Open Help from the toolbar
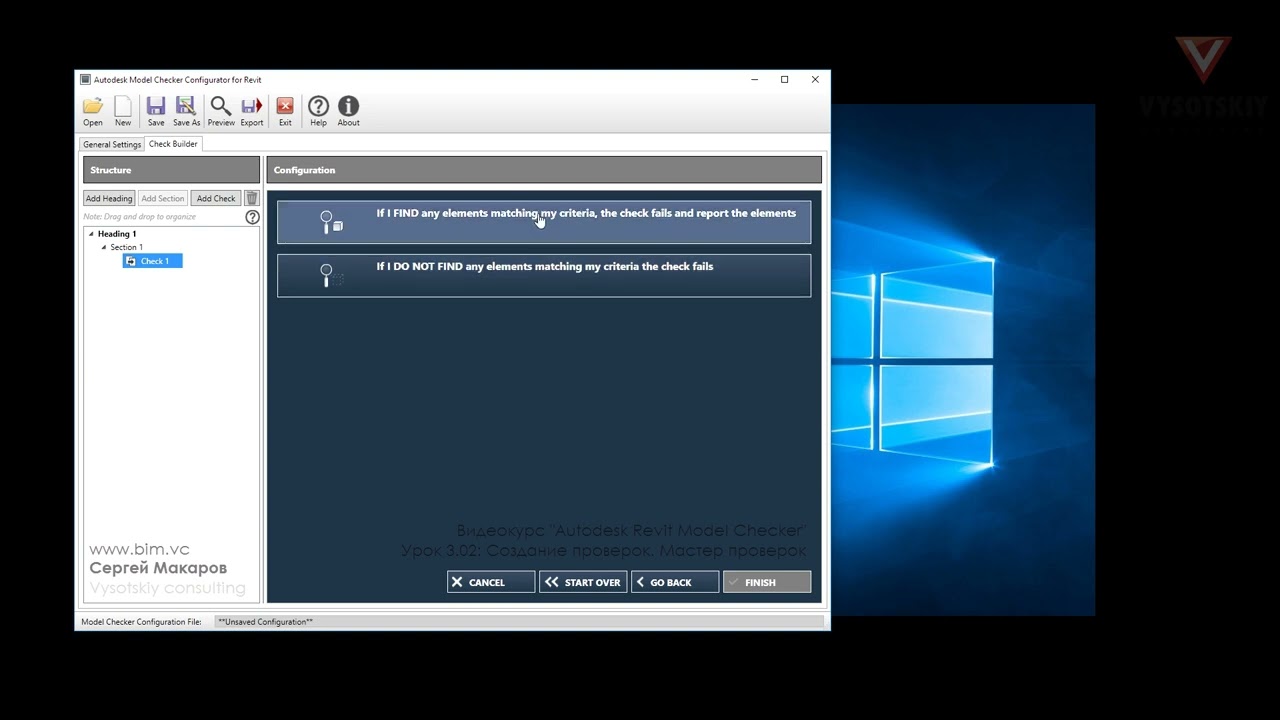Screen dimensions: 1280x720 tap(318, 111)
